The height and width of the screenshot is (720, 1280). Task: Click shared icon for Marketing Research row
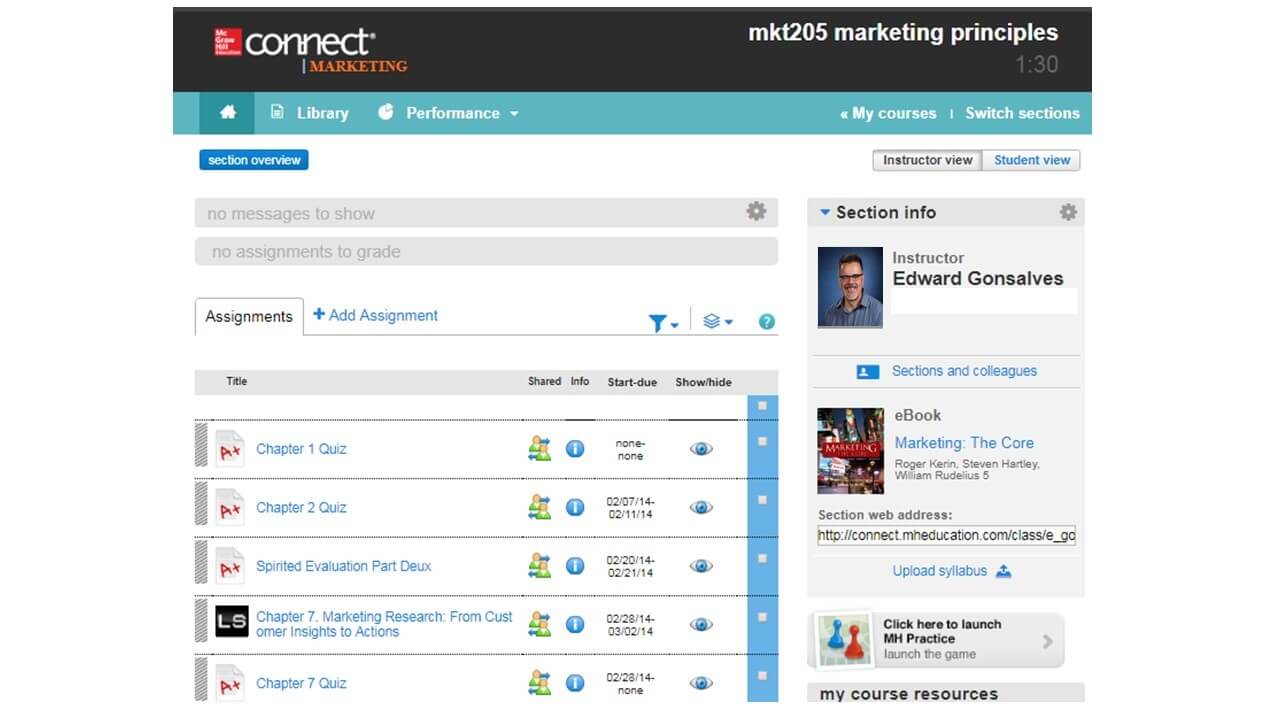coord(540,624)
